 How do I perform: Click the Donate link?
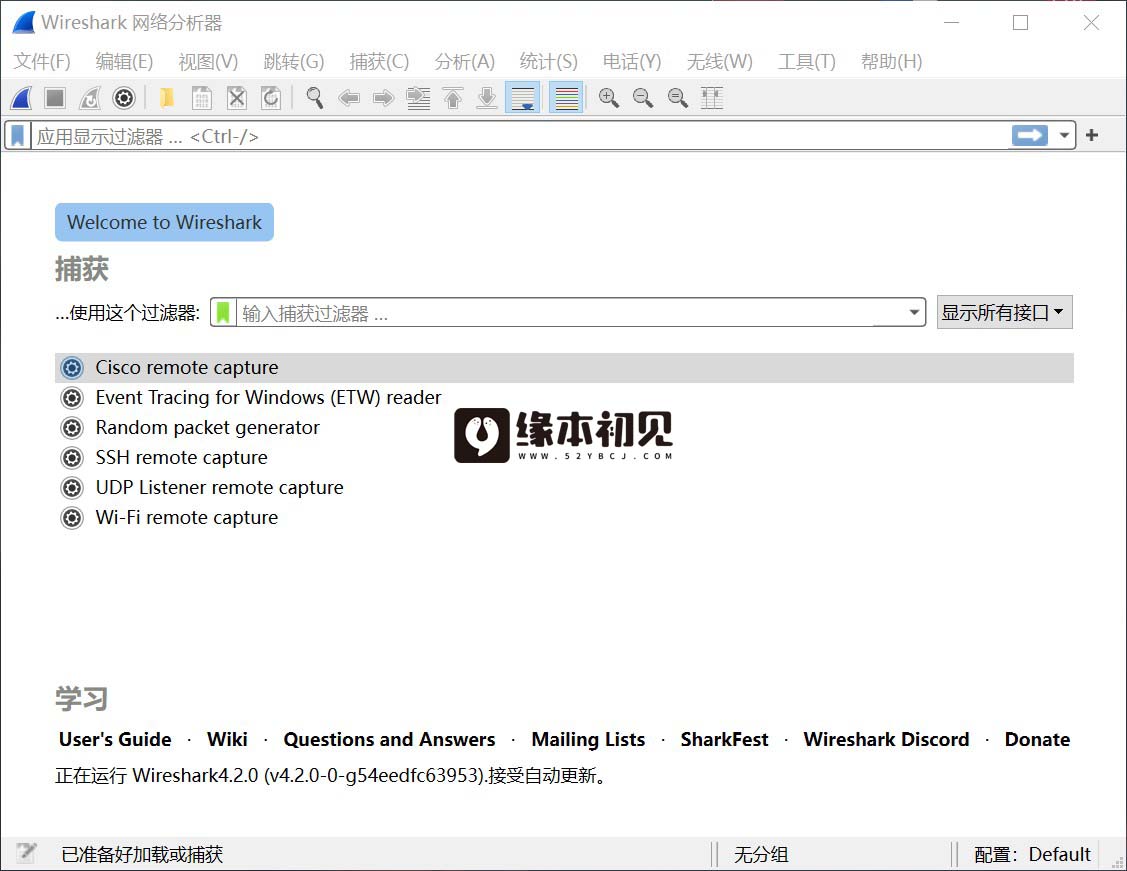point(1037,739)
